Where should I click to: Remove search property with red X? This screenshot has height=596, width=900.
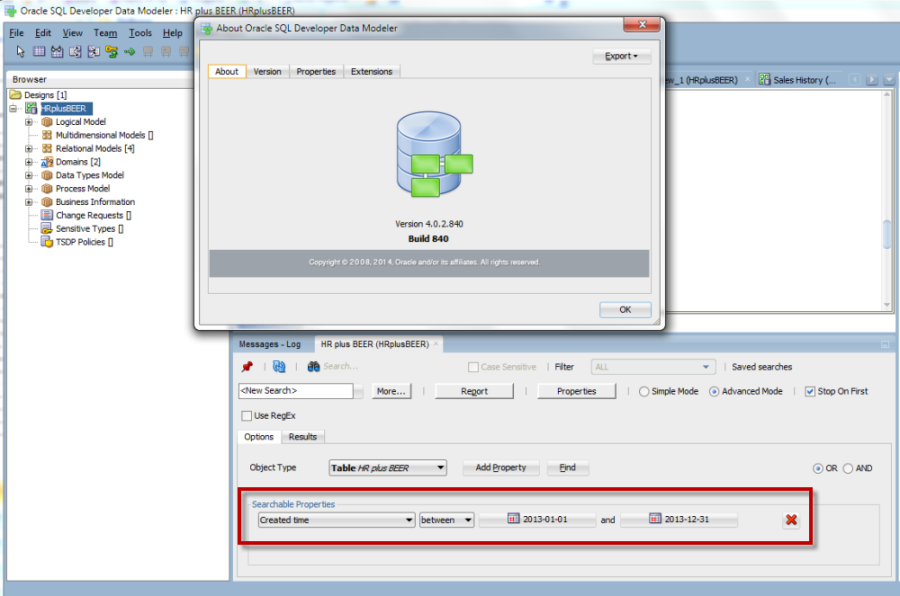click(x=791, y=520)
